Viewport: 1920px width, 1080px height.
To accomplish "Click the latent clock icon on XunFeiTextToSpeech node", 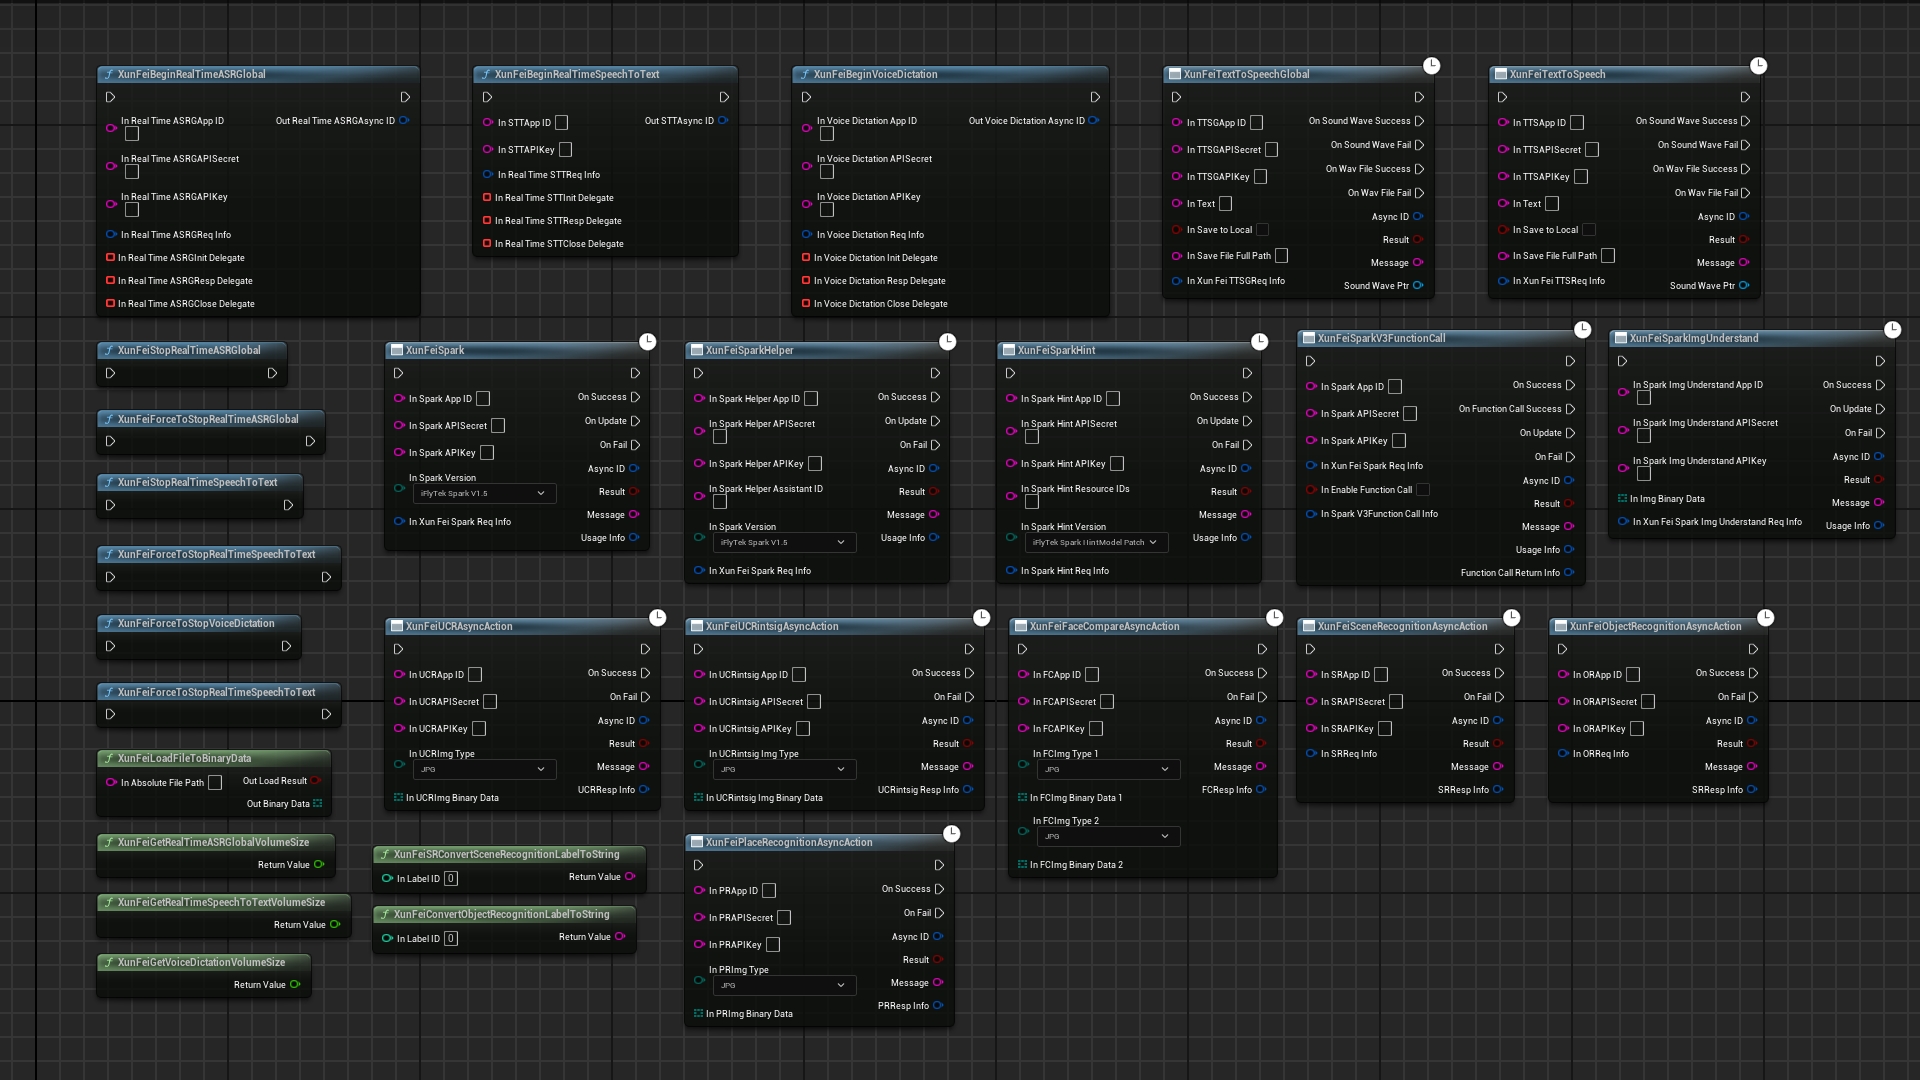I will [1758, 66].
